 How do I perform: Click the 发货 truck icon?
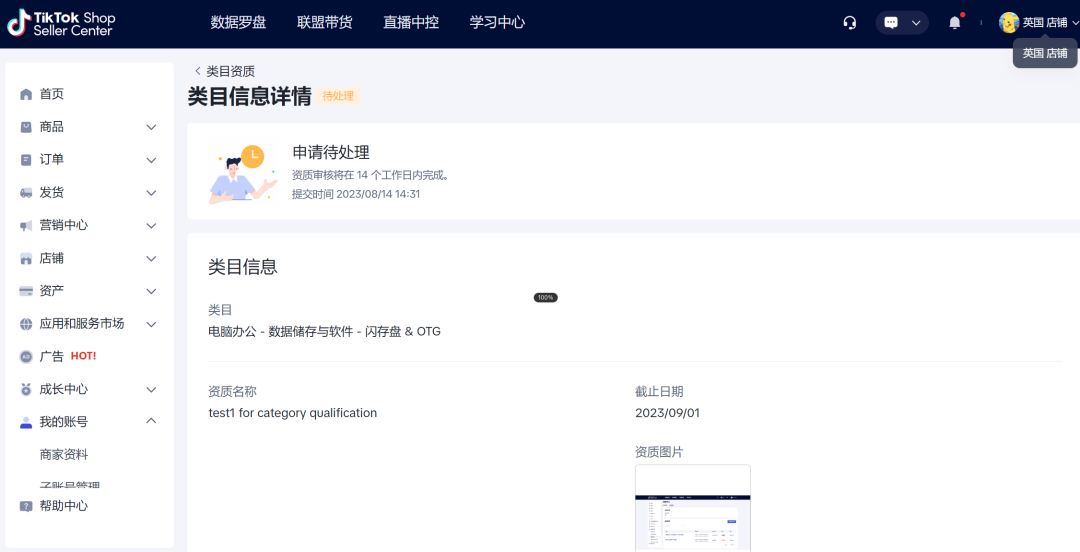(x=26, y=193)
